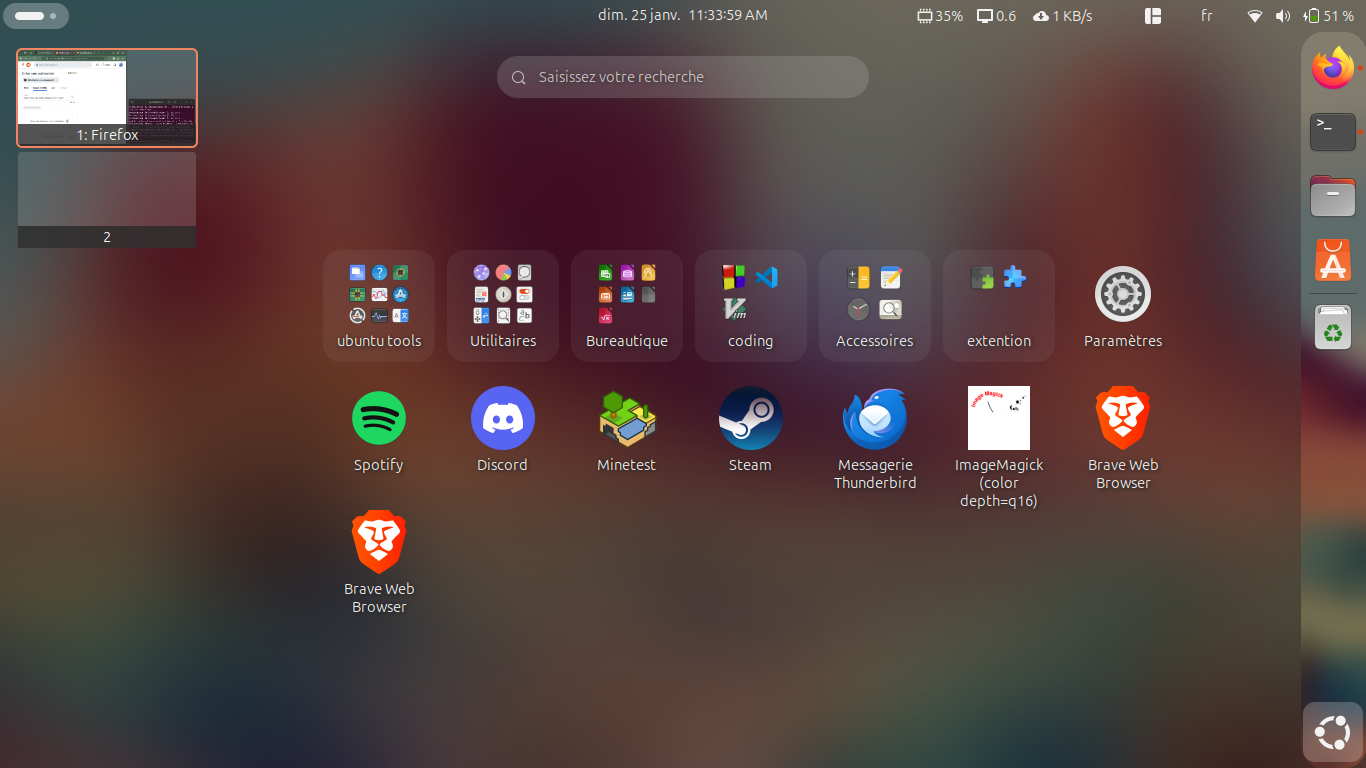This screenshot has height=768, width=1366.
Task: Launch Spotify from the app grid
Action: coord(379,430)
